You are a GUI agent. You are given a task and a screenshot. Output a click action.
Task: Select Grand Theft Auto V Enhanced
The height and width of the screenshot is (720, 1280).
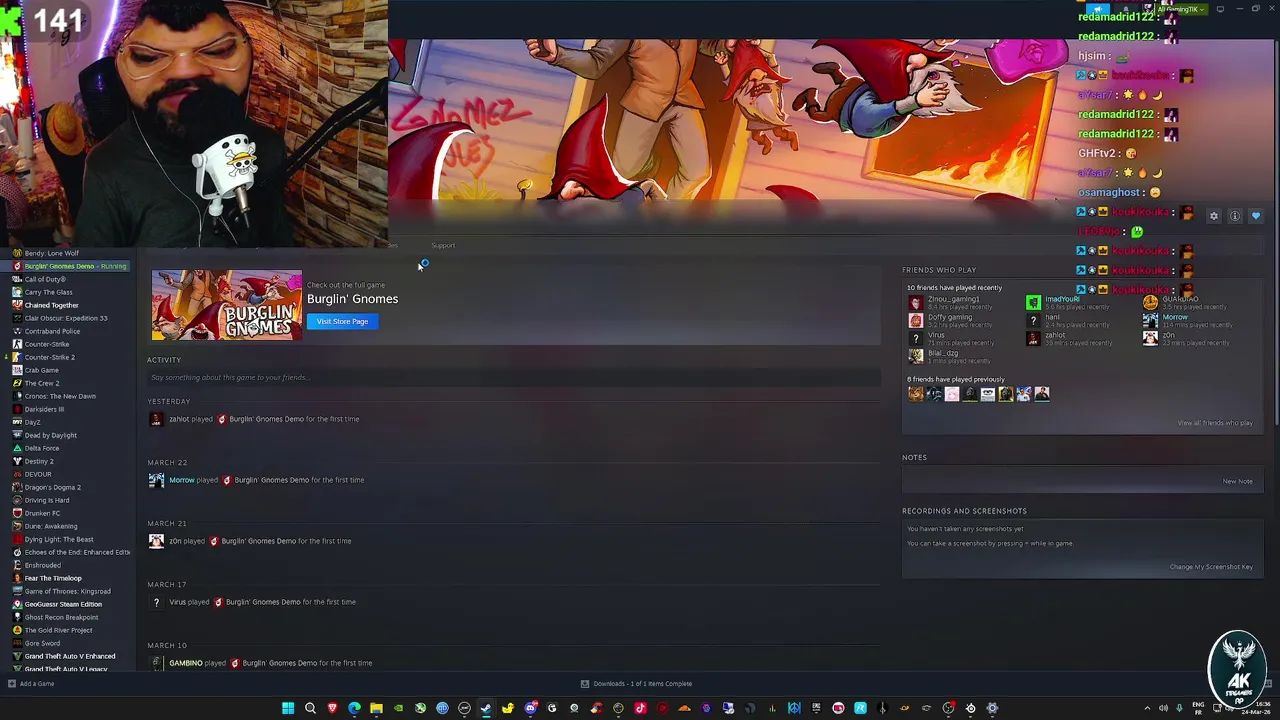[x=70, y=656]
